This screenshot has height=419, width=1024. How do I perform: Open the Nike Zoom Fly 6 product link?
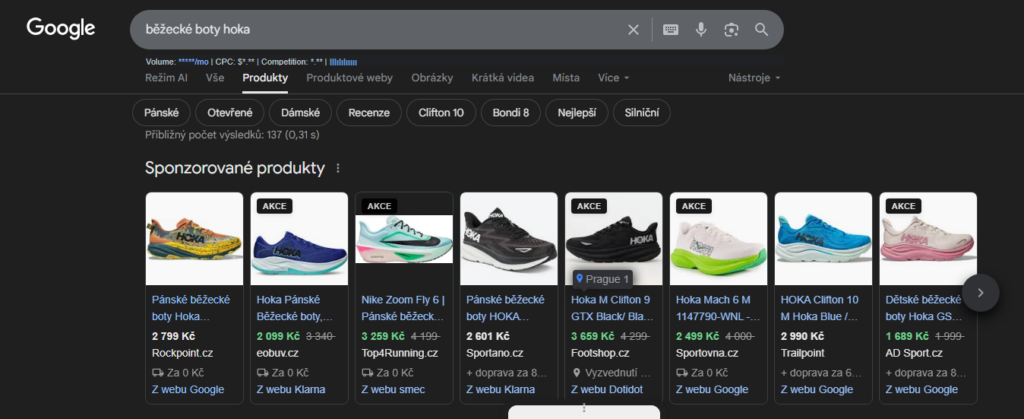(400, 306)
